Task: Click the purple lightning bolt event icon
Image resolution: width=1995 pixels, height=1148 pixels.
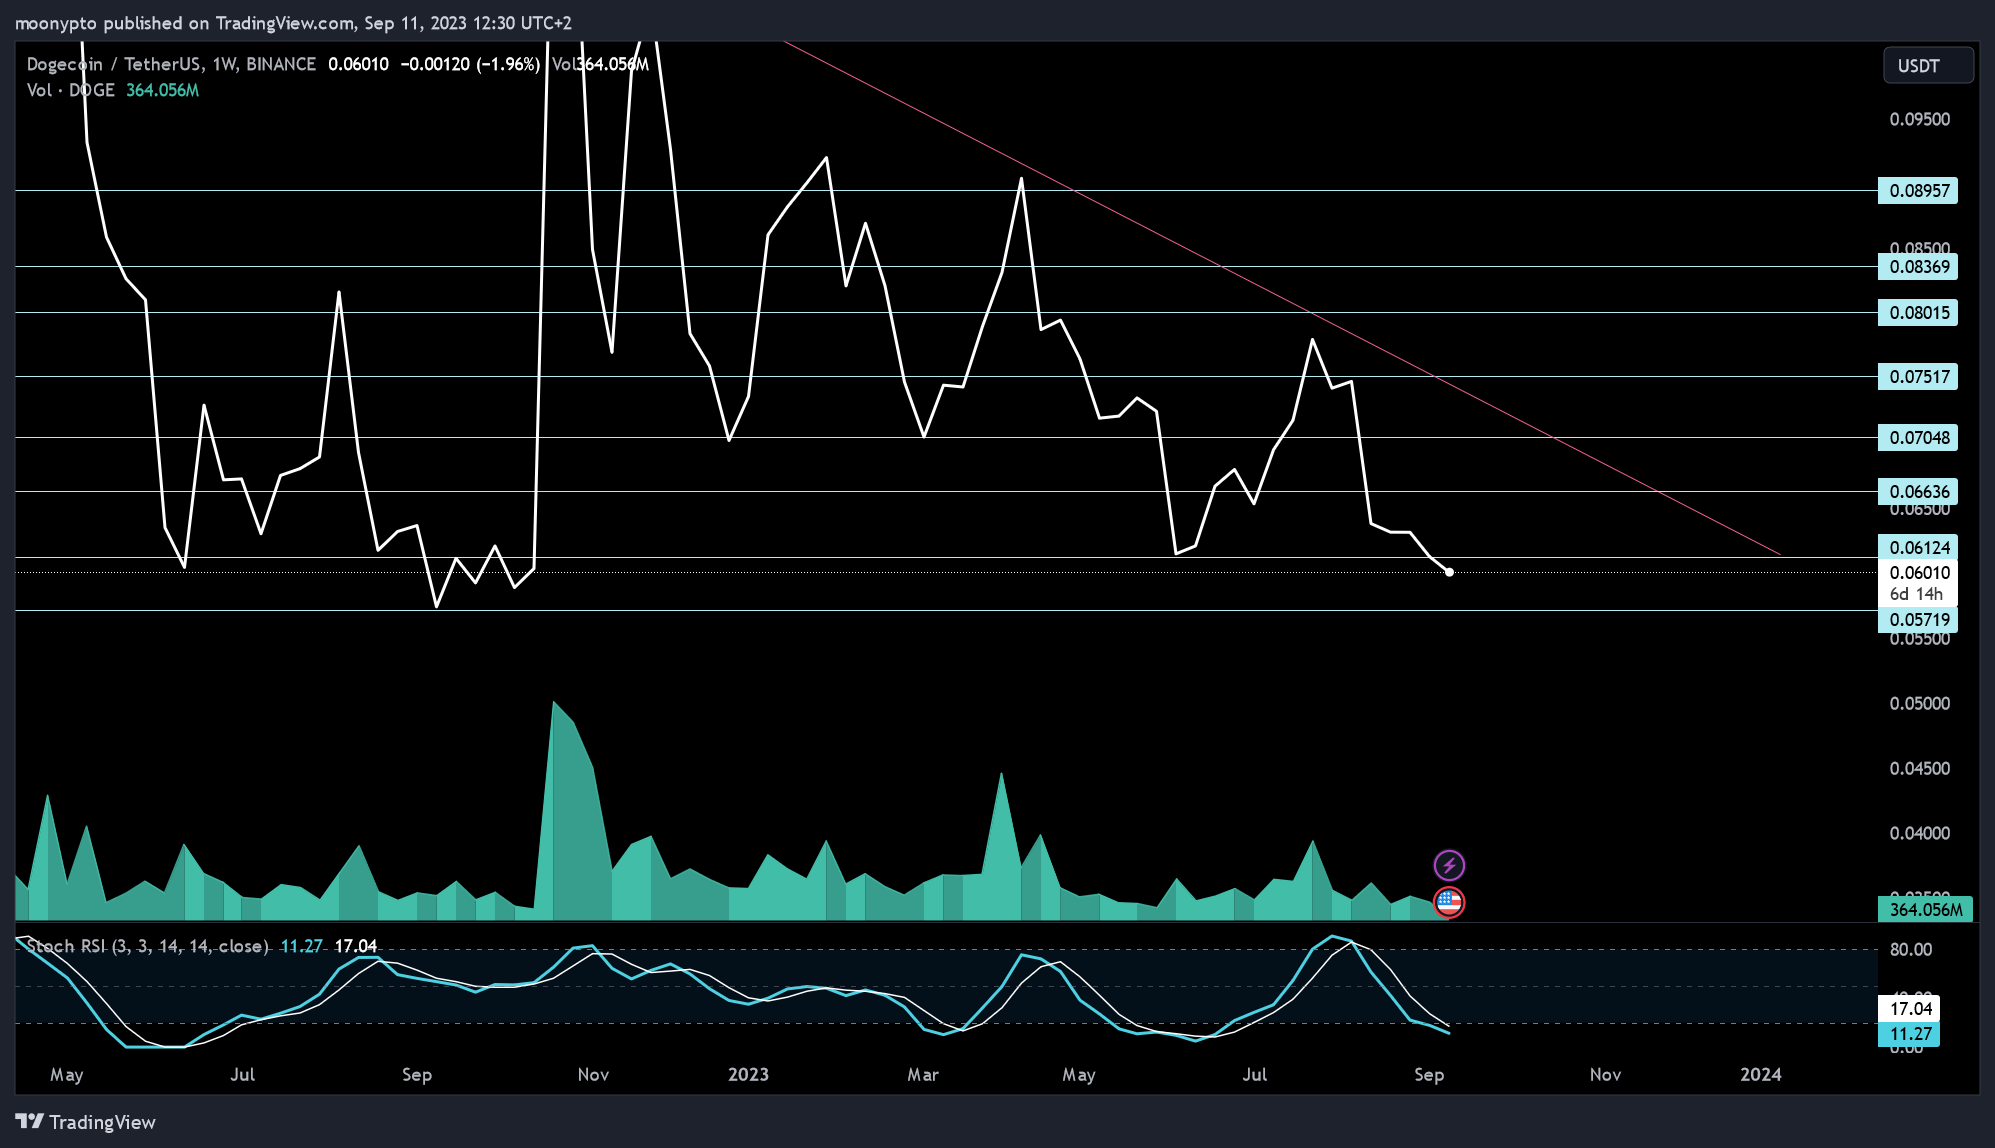Action: (x=1449, y=865)
